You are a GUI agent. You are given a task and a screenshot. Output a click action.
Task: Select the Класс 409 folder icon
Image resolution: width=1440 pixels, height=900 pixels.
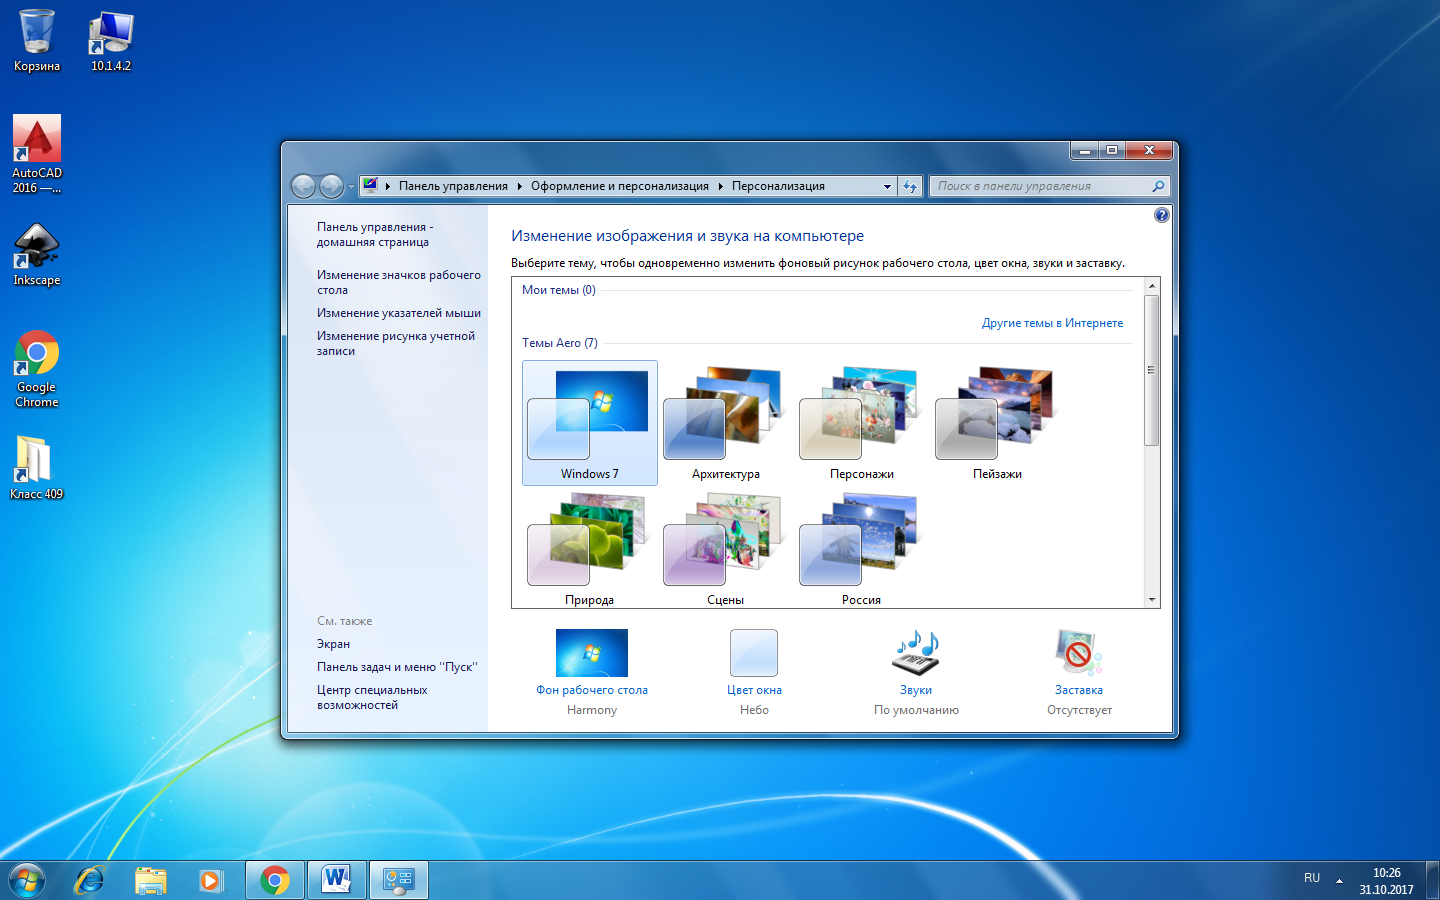(37, 467)
